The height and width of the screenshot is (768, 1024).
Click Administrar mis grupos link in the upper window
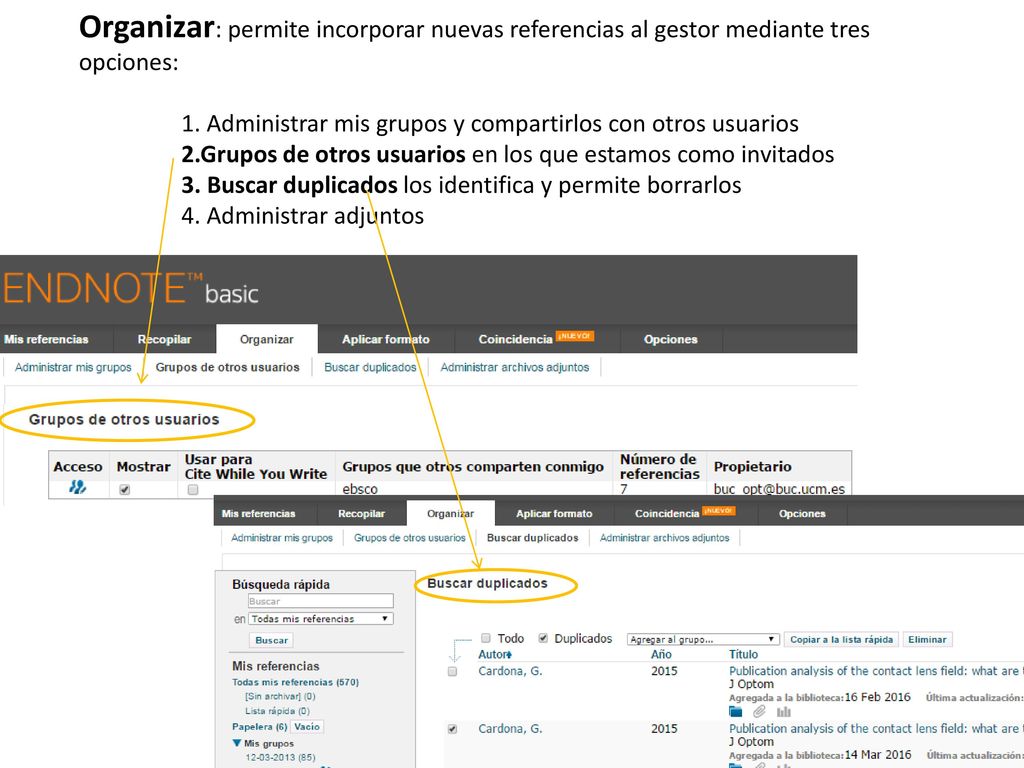tap(73, 368)
